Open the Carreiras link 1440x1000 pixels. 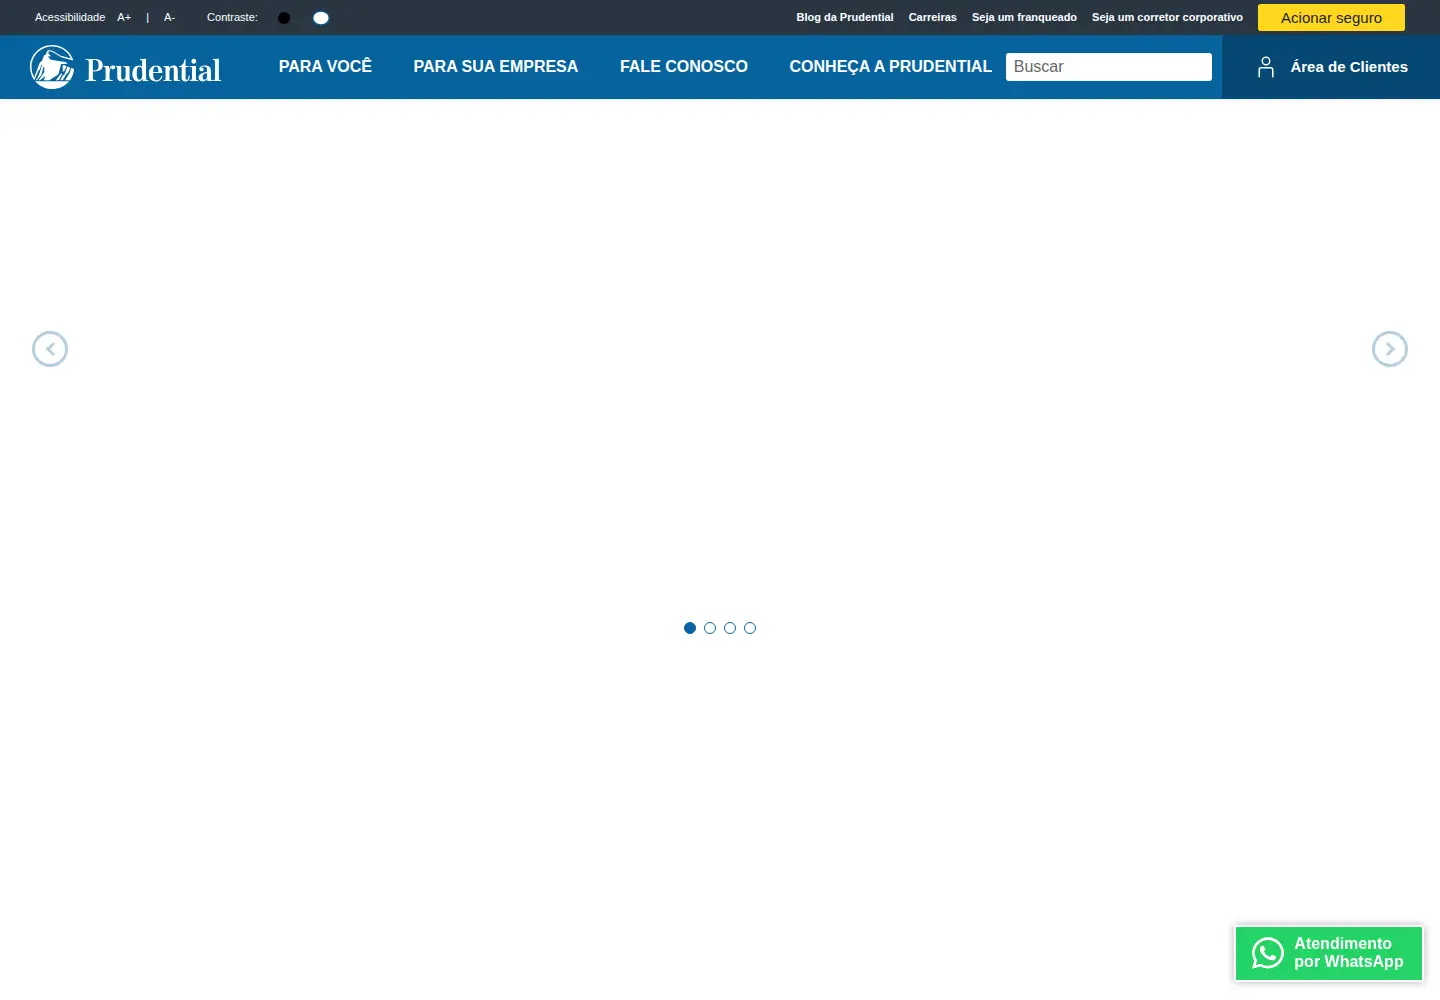933,17
